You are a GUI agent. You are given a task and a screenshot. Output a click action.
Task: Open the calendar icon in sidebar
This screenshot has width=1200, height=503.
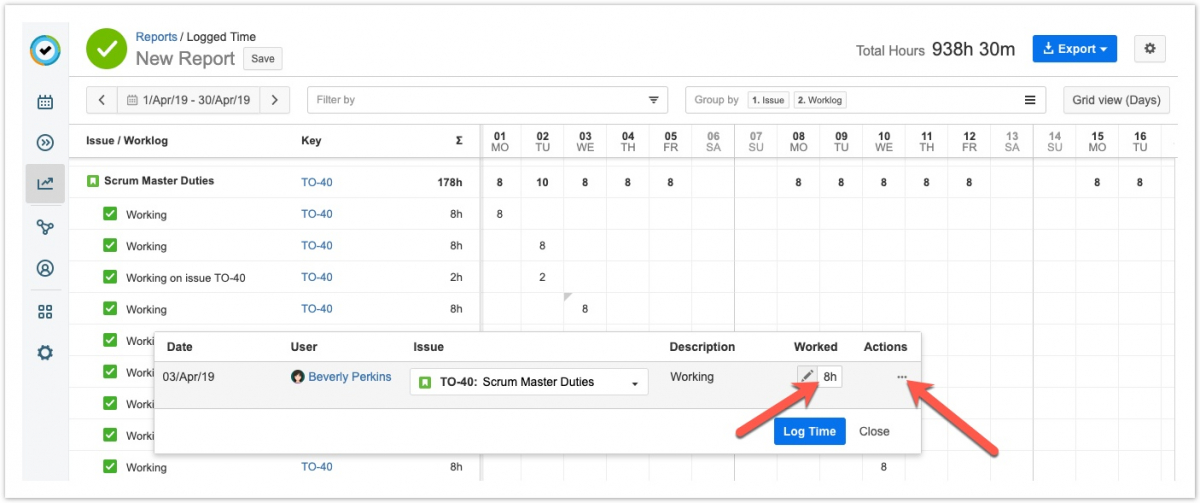click(45, 102)
